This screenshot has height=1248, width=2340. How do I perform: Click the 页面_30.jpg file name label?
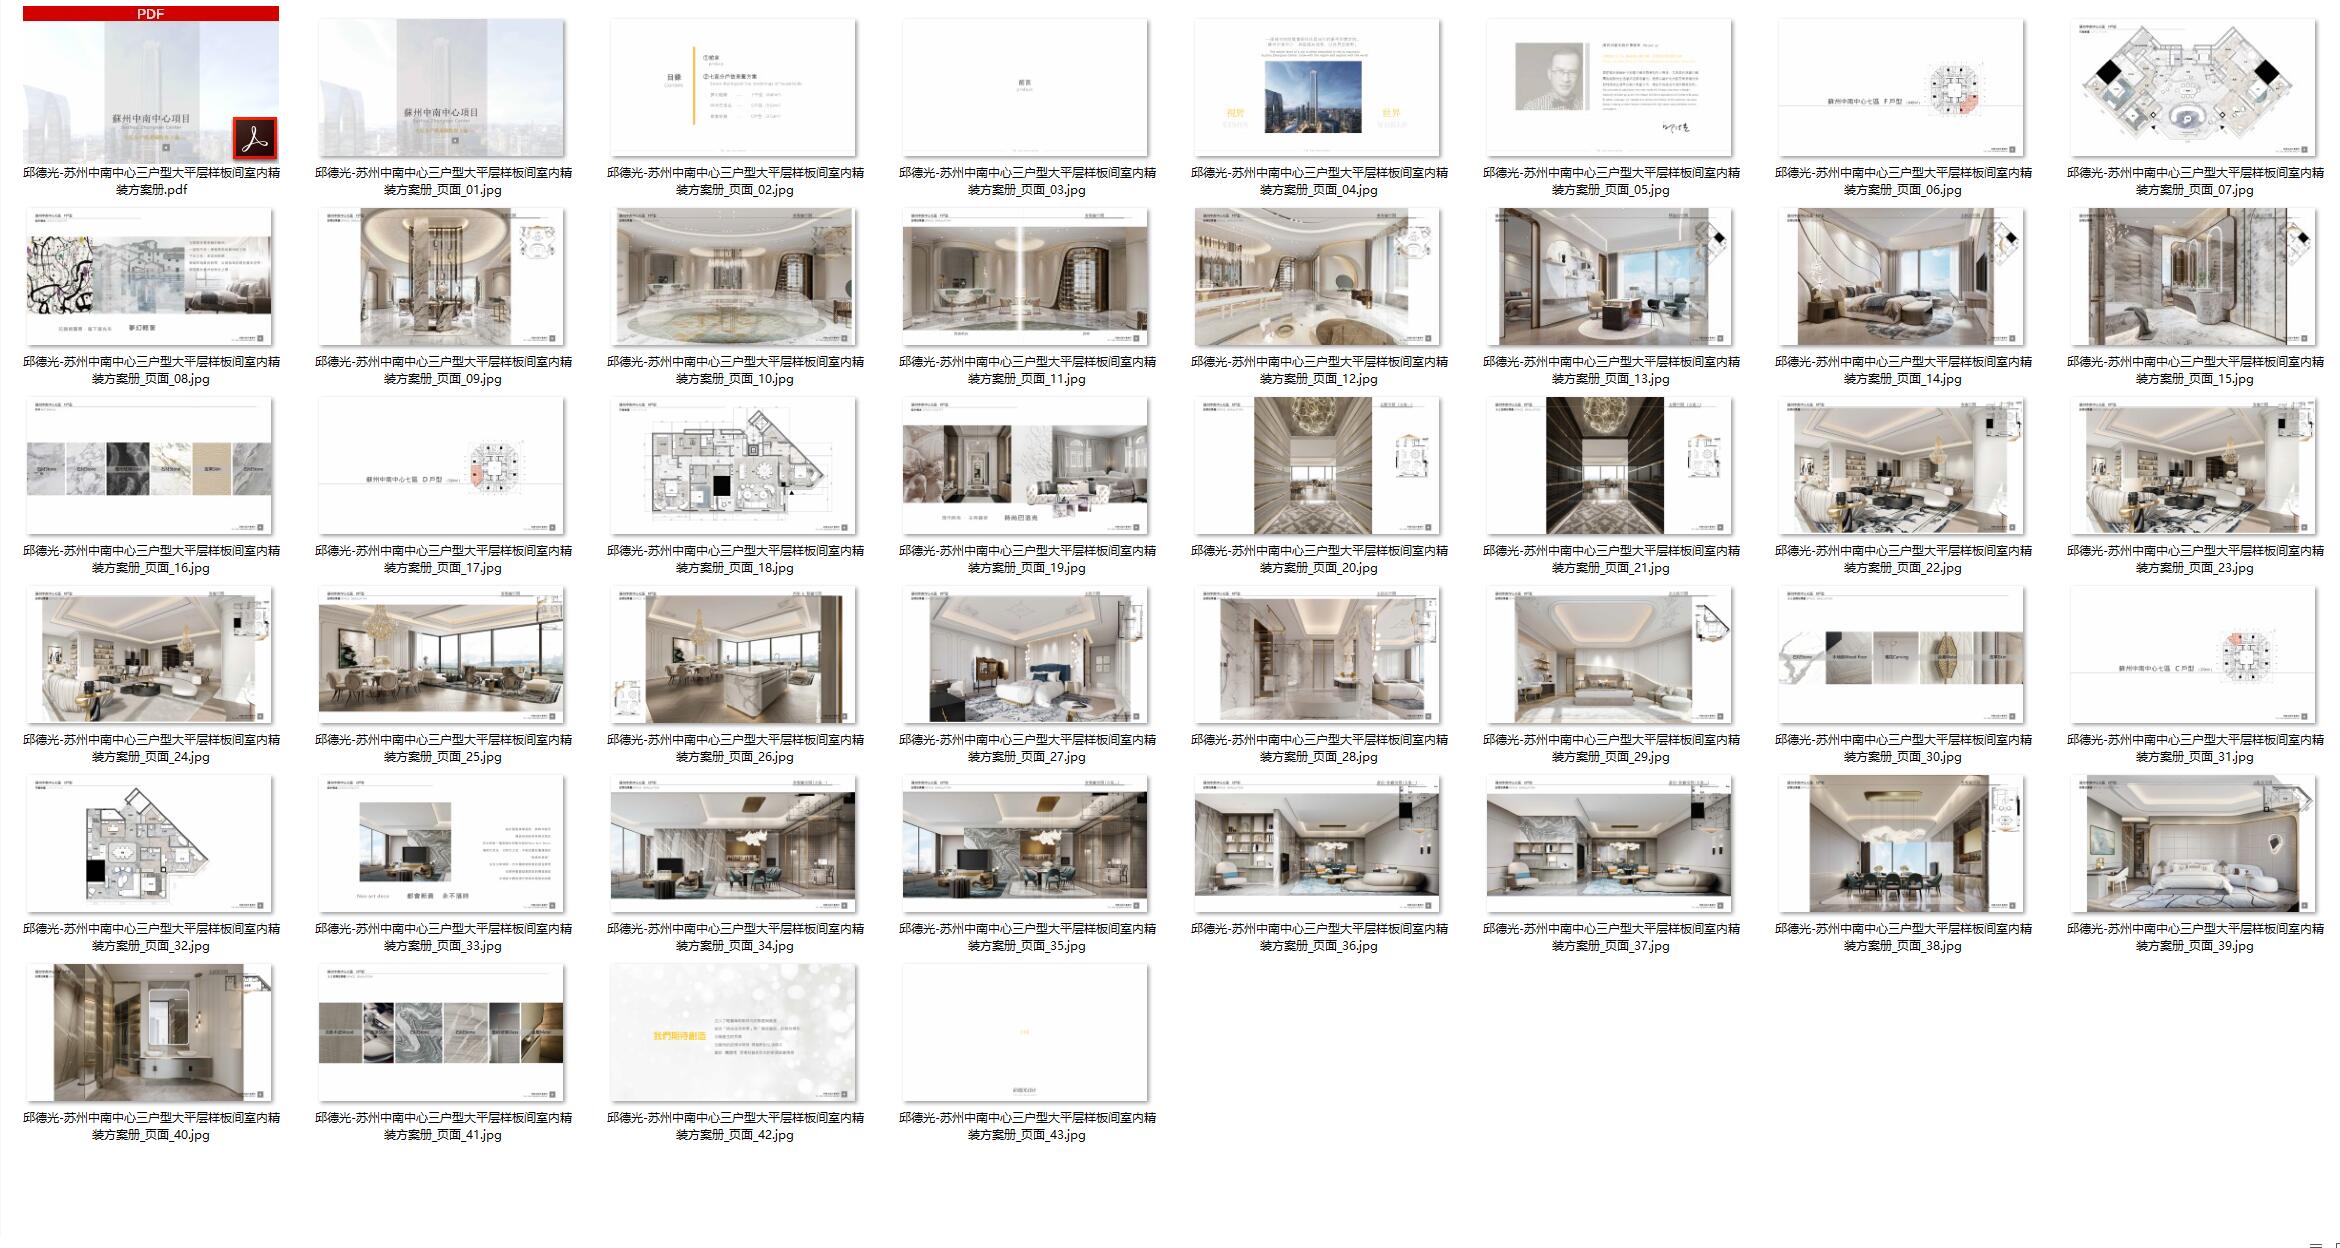(1903, 748)
